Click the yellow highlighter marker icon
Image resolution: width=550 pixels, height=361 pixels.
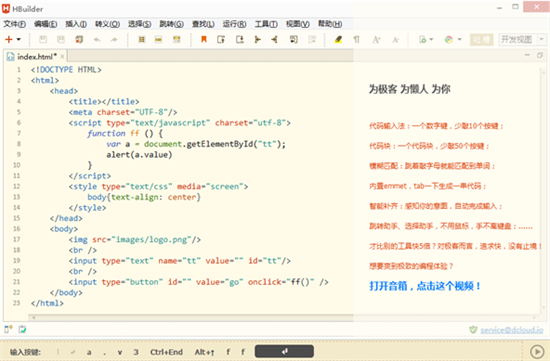(338, 39)
